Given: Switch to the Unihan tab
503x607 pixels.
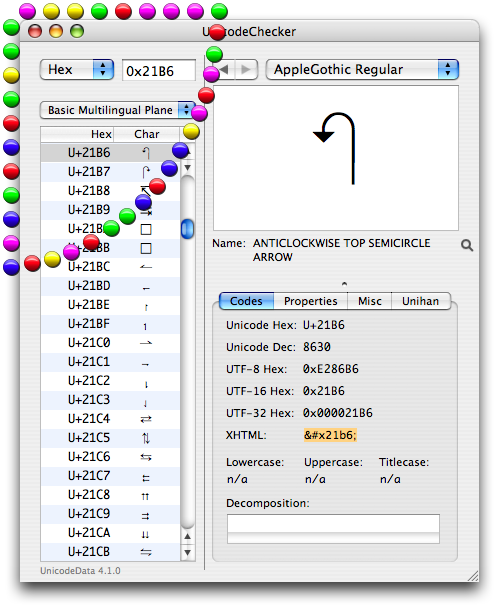Looking at the screenshot, I should 421,301.
